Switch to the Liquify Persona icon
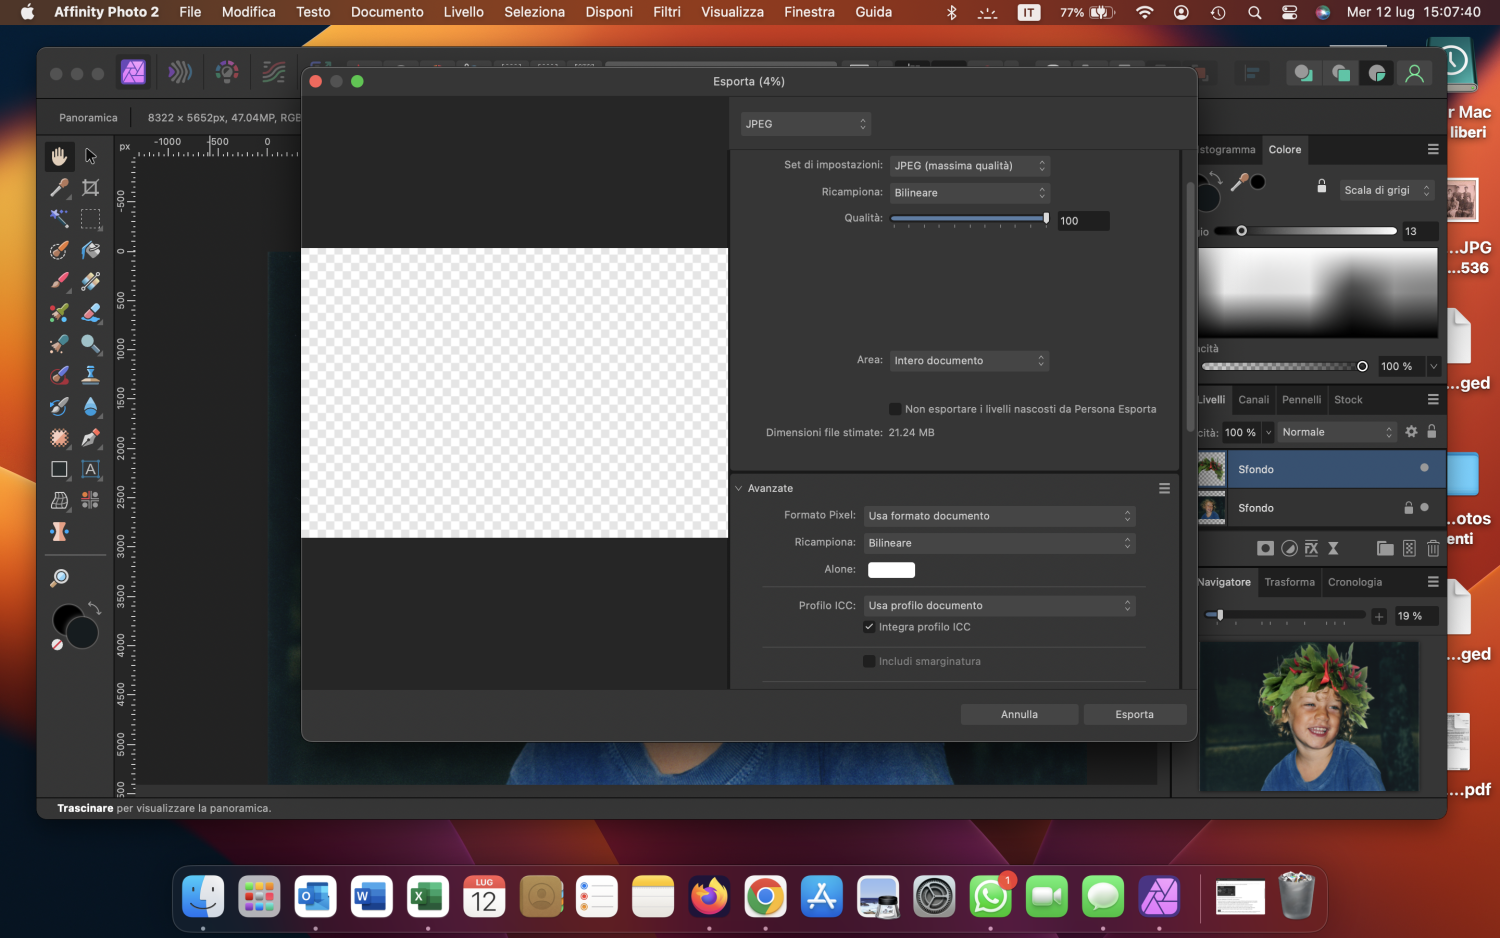The width and height of the screenshot is (1500, 938). (180, 72)
